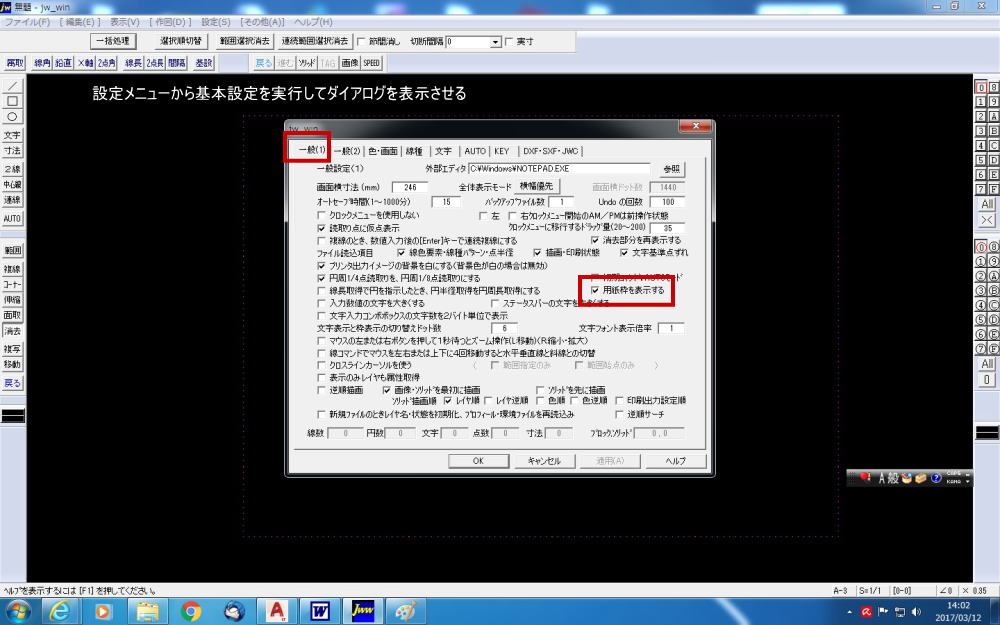Click the キャンセル button
The image size is (1000, 625).
(544, 460)
